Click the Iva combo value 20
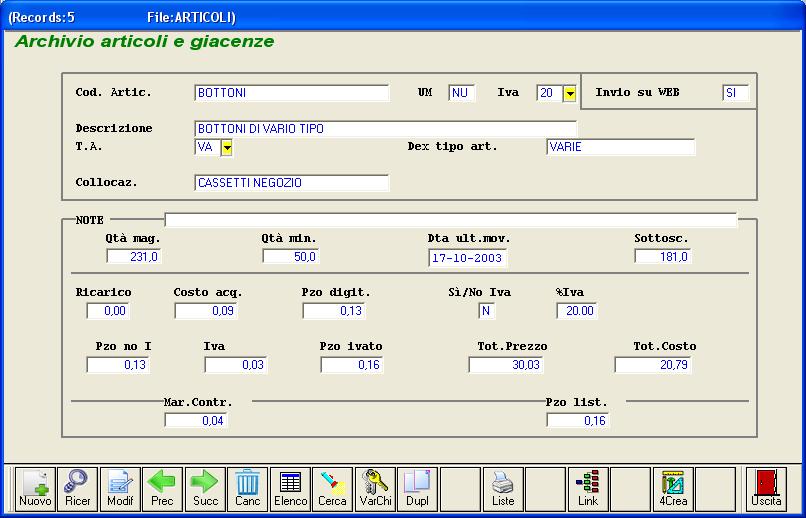Viewport: 806px width, 518px height. click(x=549, y=94)
